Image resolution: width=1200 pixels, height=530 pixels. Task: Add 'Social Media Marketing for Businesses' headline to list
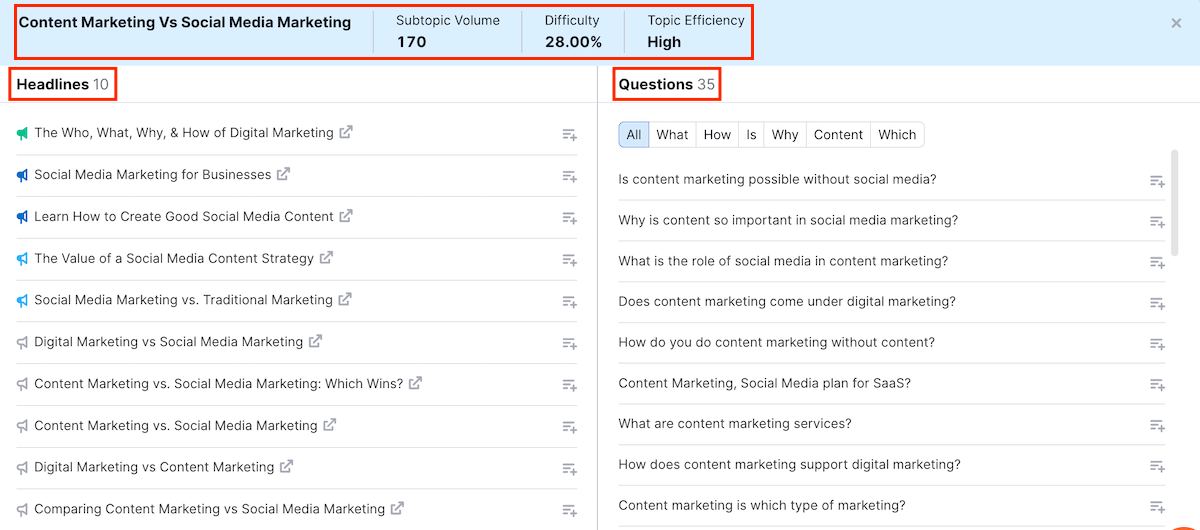click(569, 176)
